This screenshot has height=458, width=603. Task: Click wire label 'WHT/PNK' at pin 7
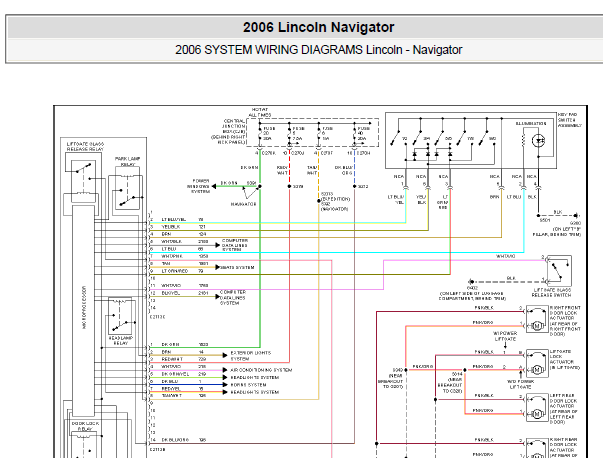pos(172,256)
